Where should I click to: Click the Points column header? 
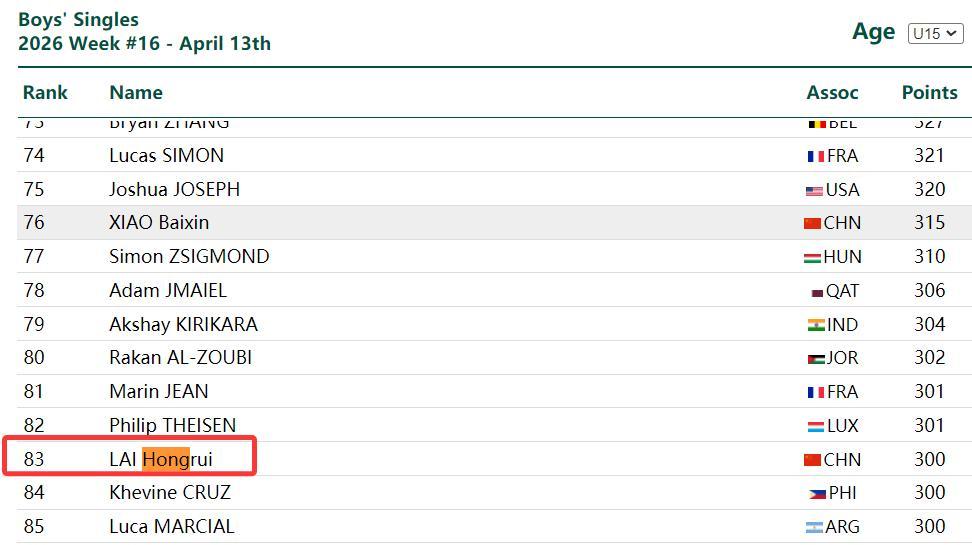point(929,93)
